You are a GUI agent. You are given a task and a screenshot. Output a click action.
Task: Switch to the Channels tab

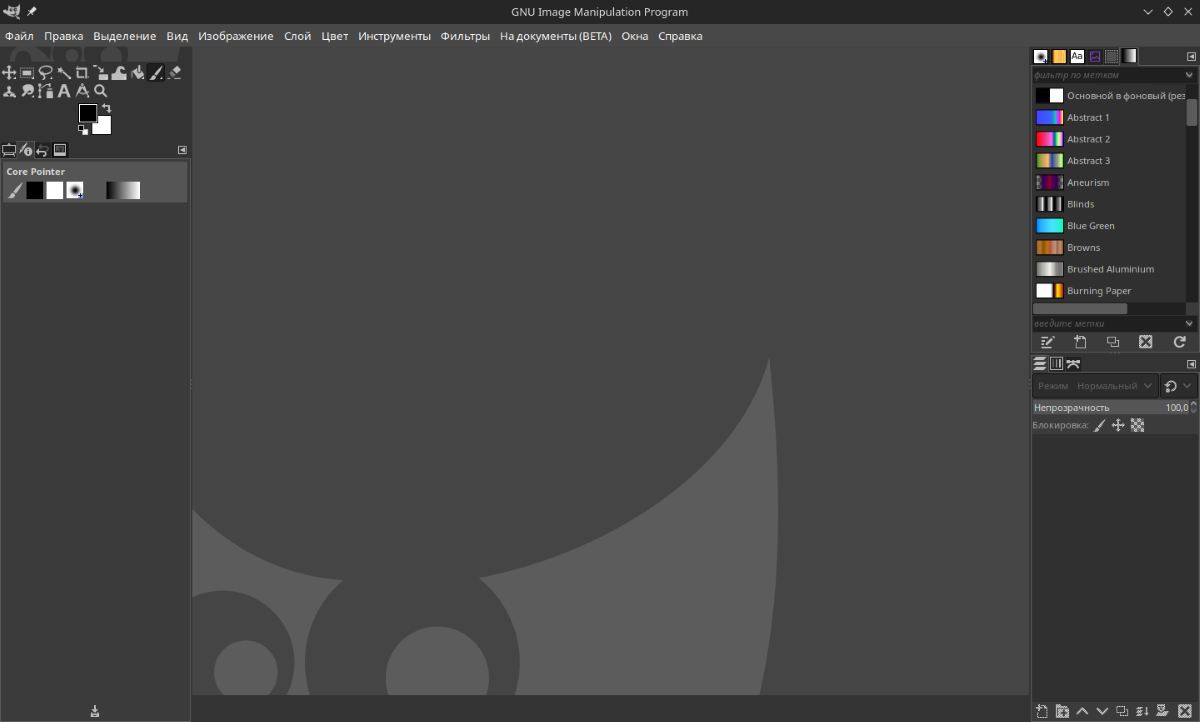[1056, 364]
